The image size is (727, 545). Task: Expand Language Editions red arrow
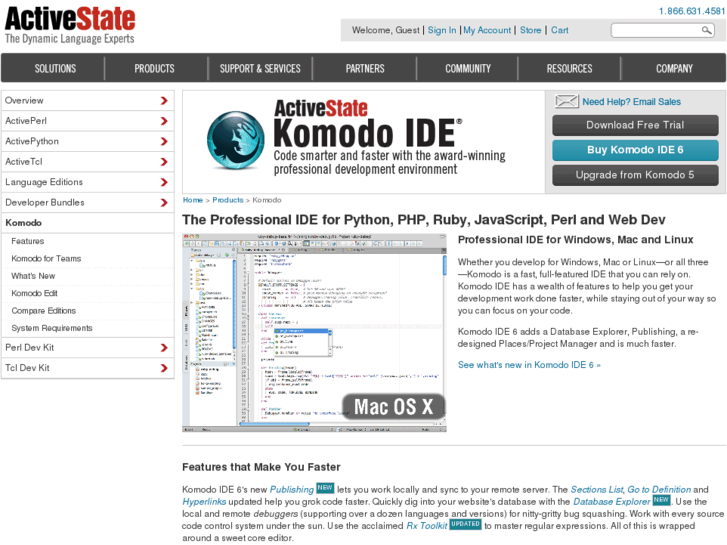pos(164,182)
